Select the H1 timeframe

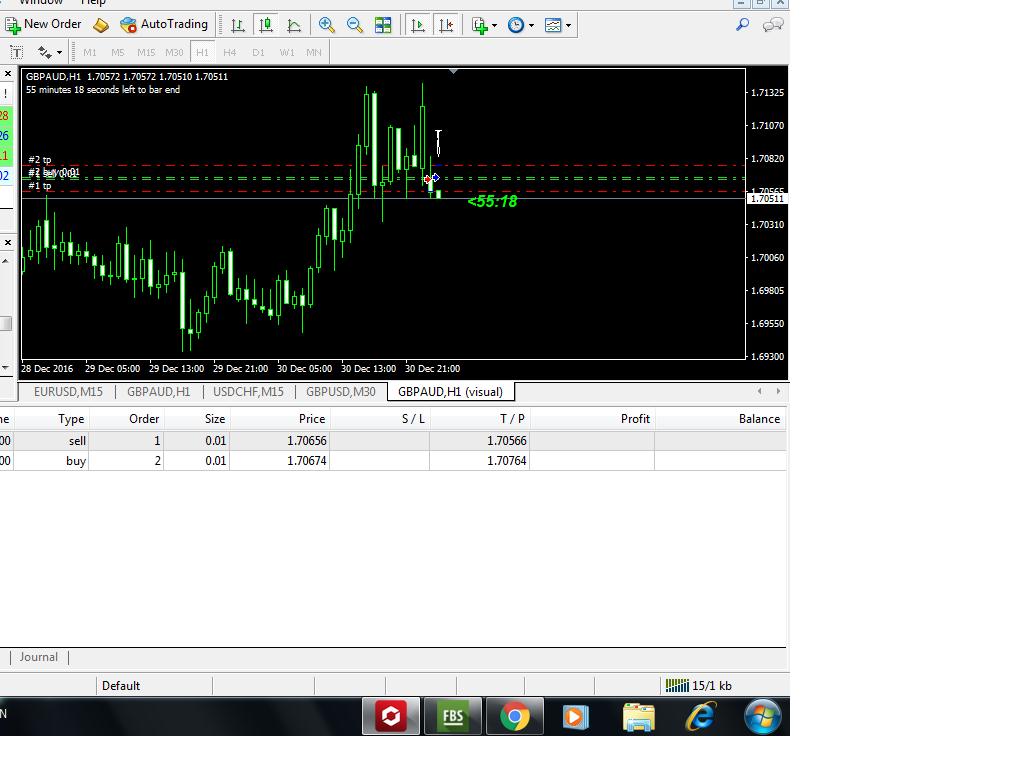[x=202, y=52]
